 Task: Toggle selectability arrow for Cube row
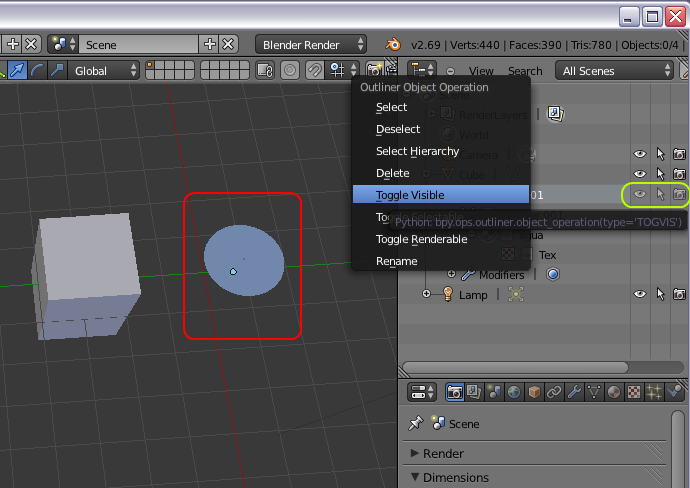coord(660,174)
